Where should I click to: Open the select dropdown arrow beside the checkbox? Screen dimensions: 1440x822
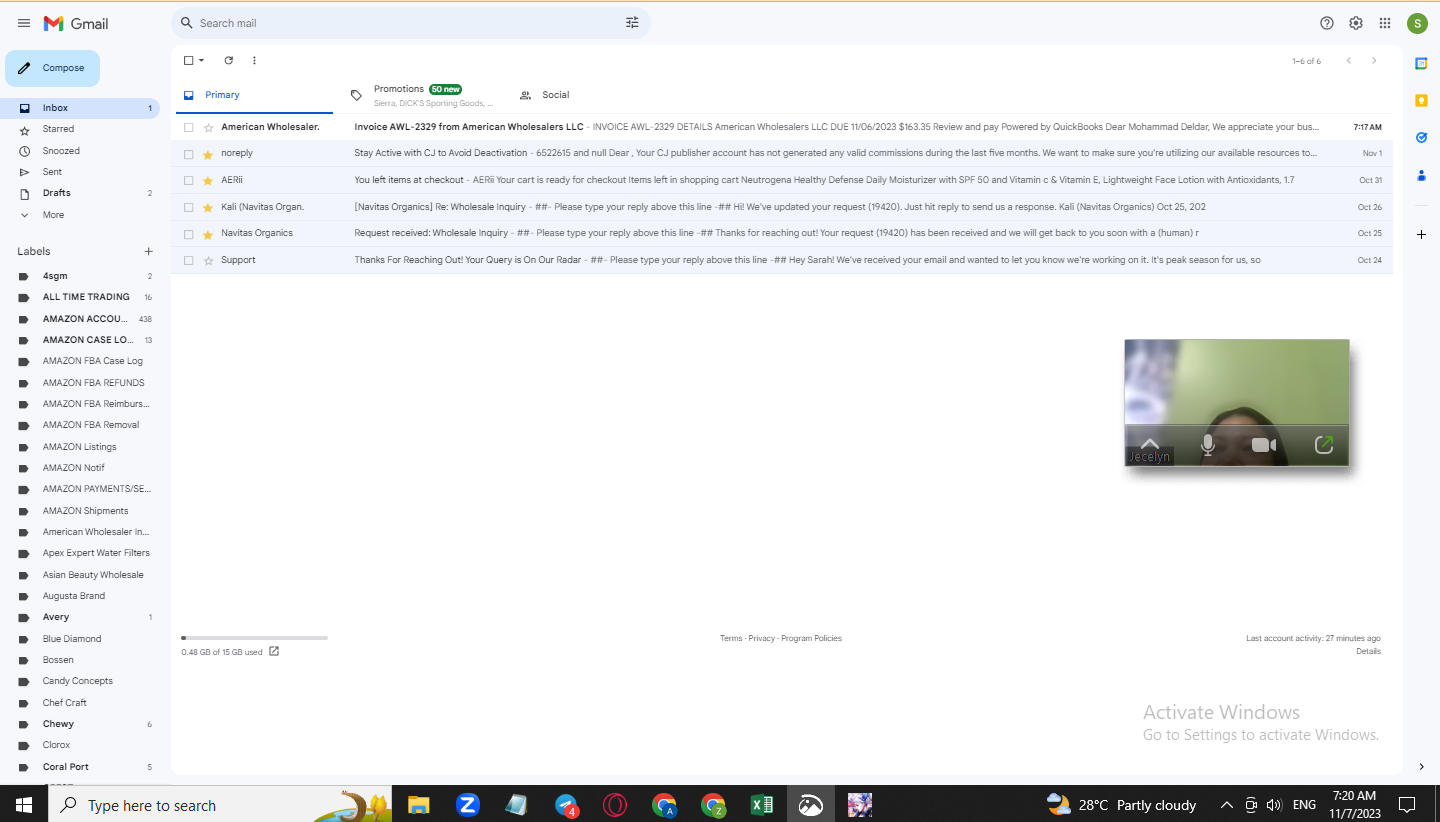click(x=201, y=61)
